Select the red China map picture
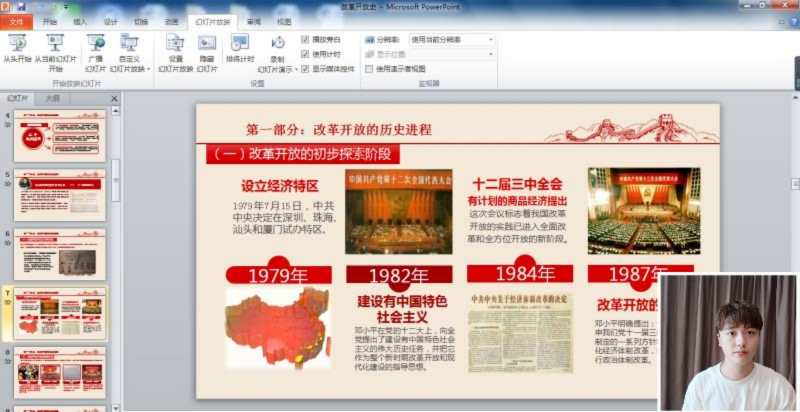The height and width of the screenshot is (412, 800). pyautogui.click(x=278, y=327)
